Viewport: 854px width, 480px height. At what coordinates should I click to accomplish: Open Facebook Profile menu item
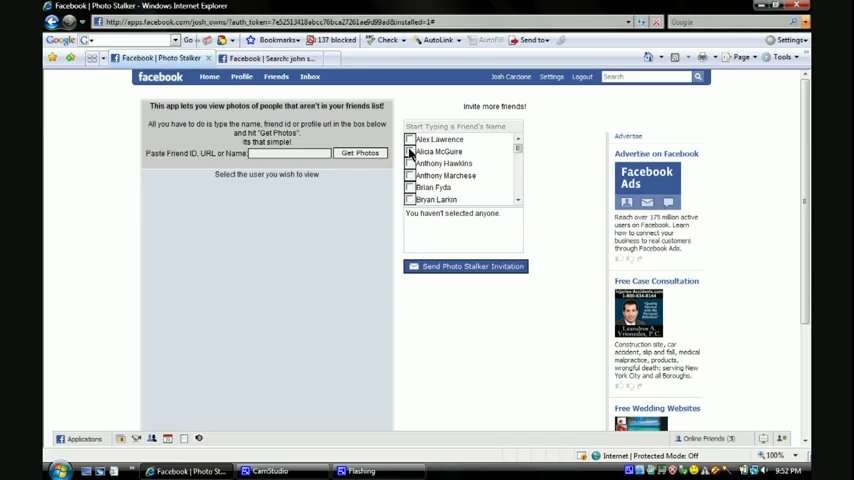241,77
